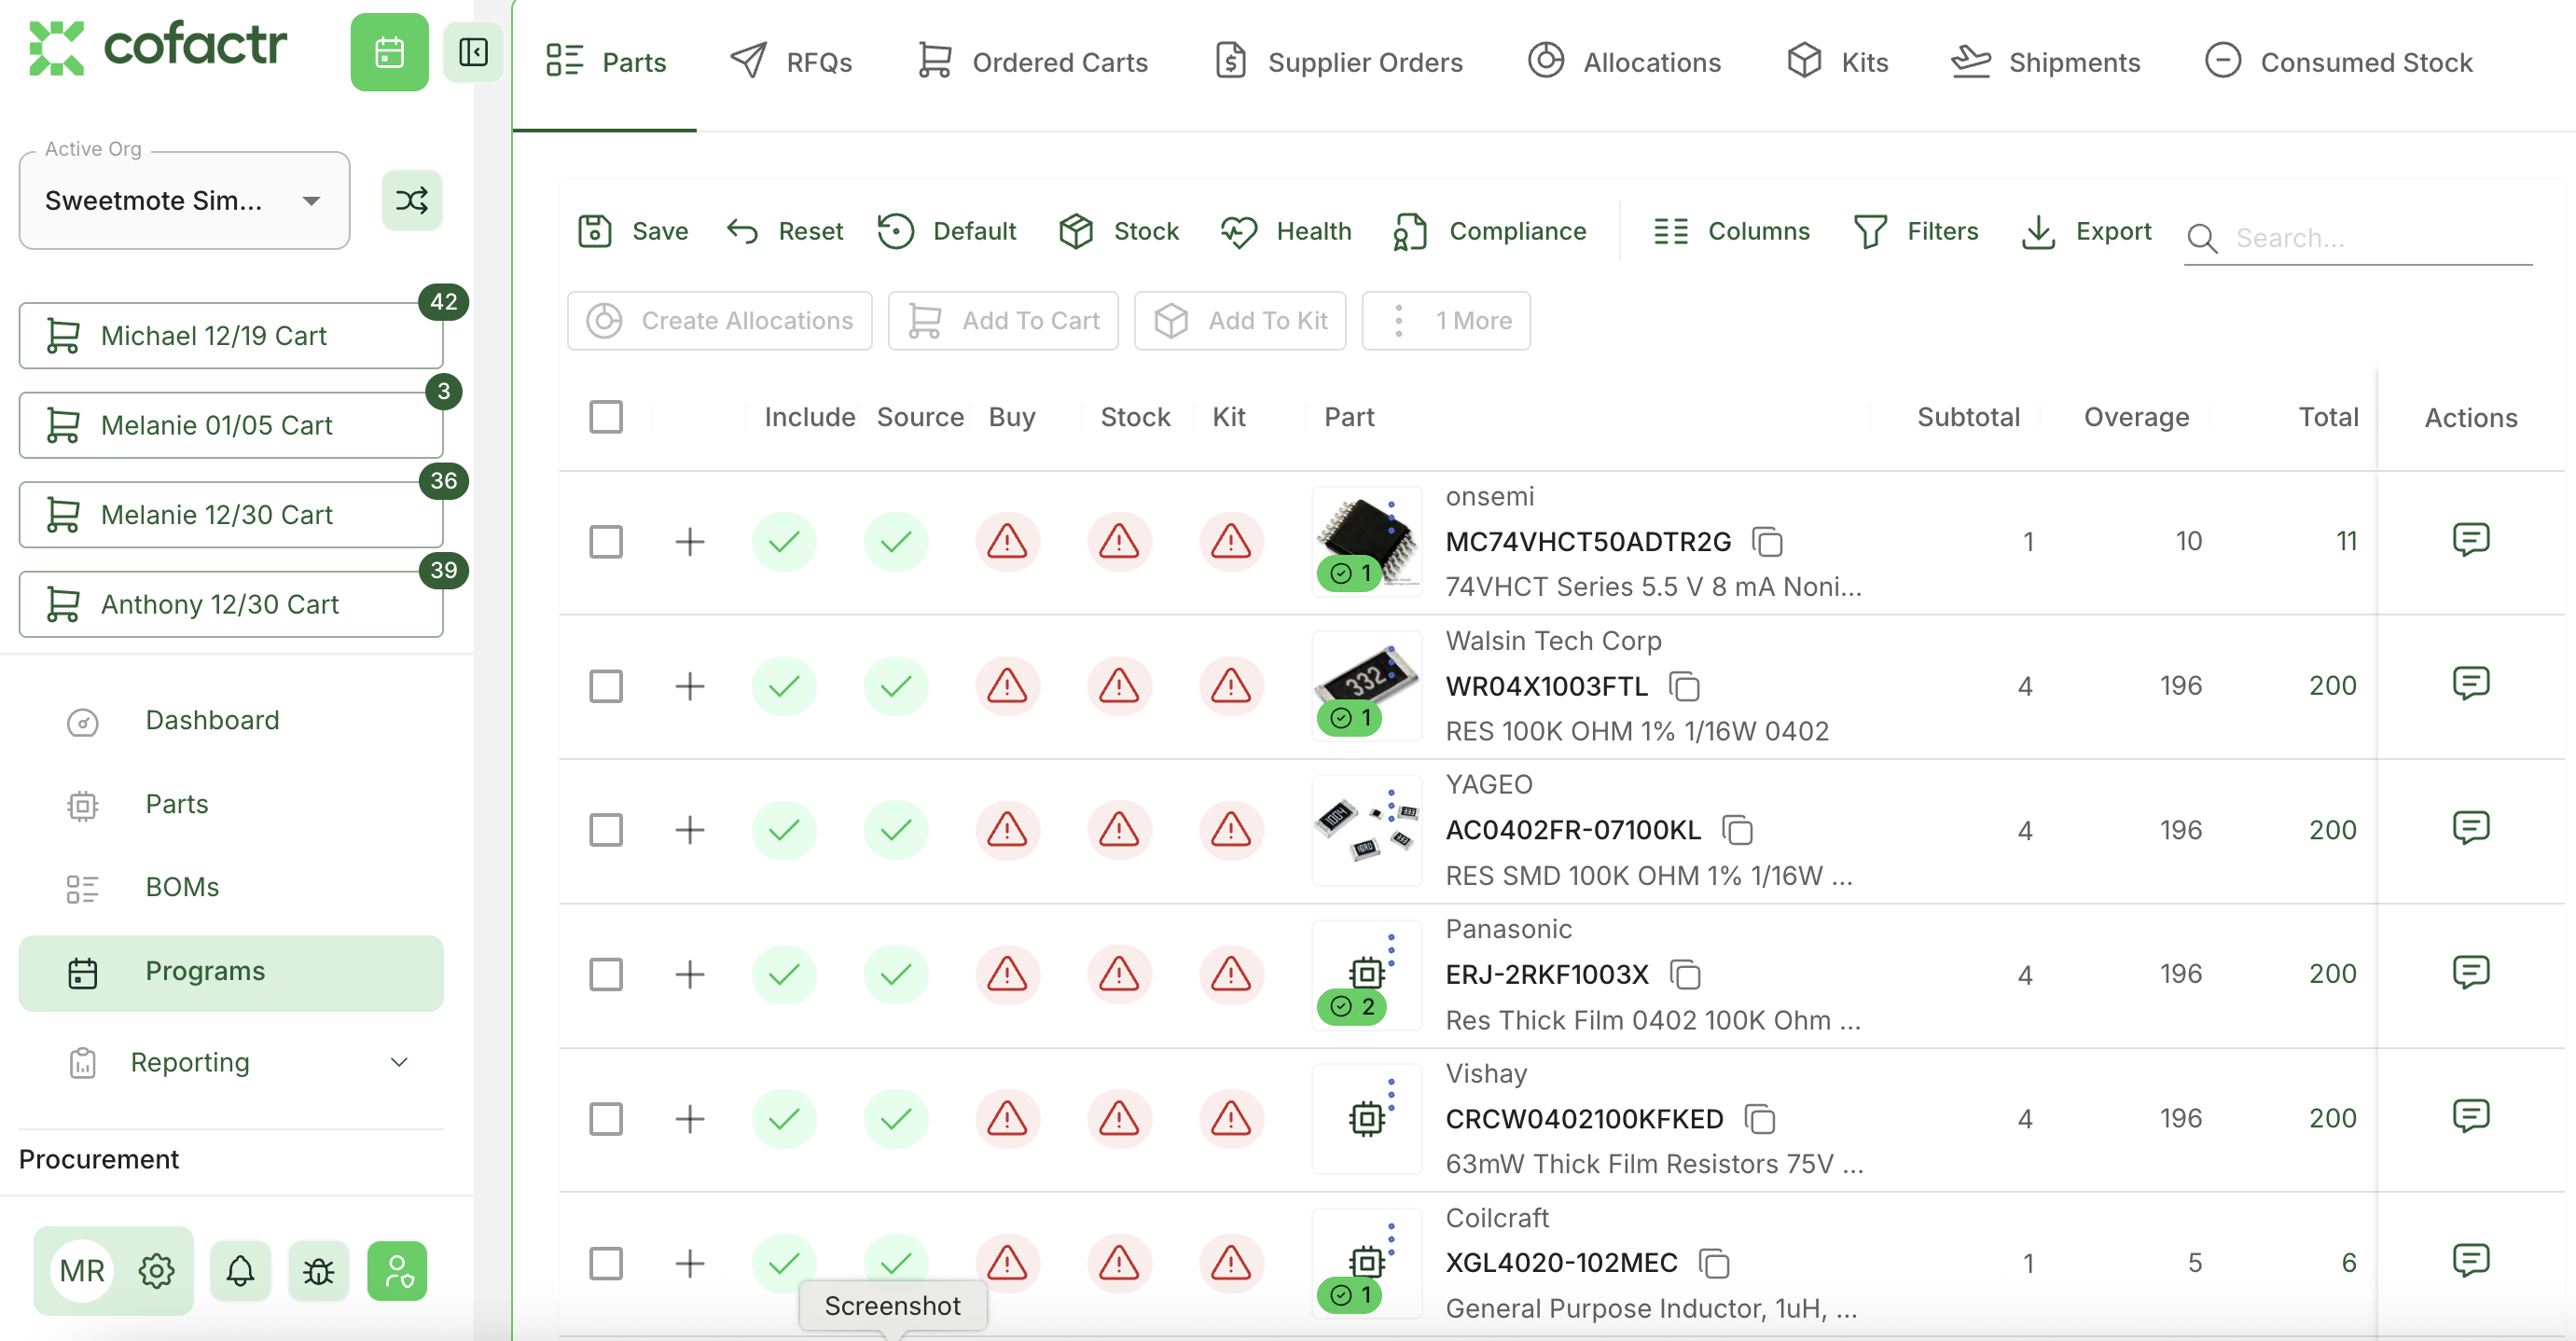
Task: Check the Walsin WR04X1003FTL row checkbox
Action: [606, 686]
